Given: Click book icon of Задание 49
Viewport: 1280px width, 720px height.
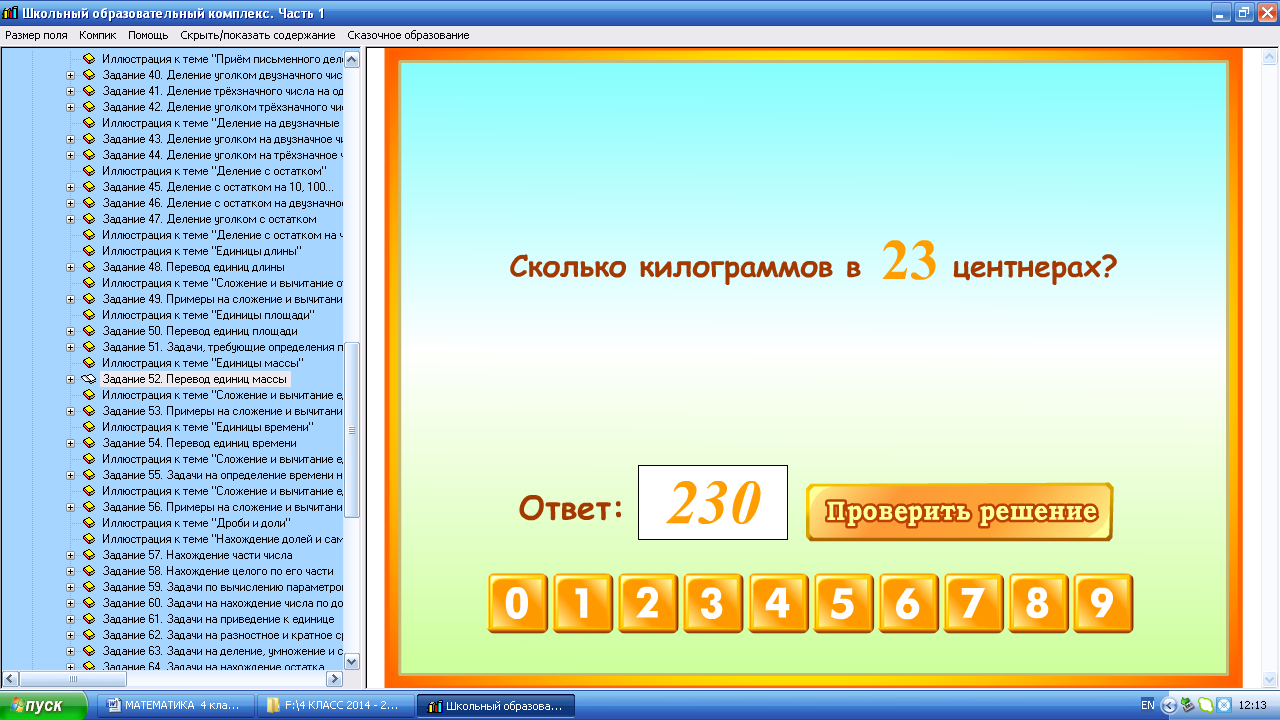Looking at the screenshot, I should (88, 299).
